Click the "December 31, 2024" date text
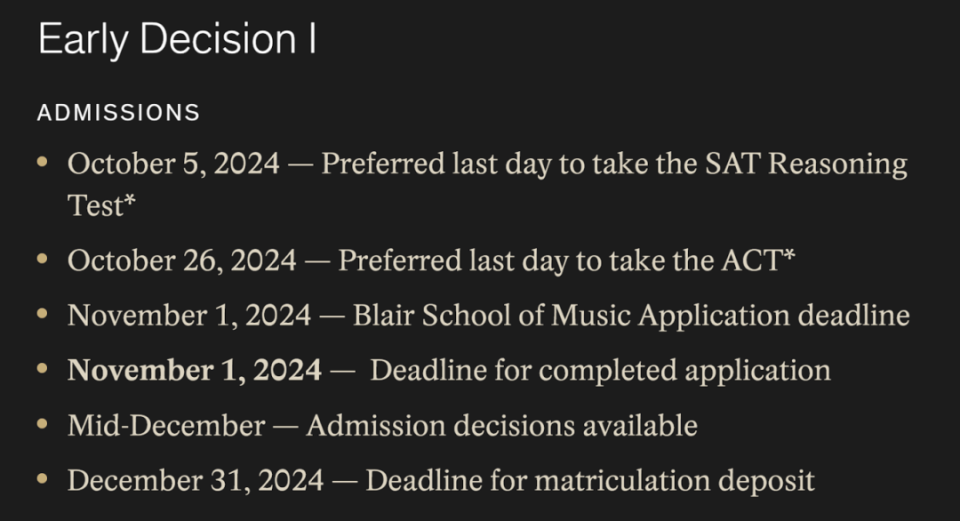Screen dimensions: 960x521 click(x=195, y=480)
